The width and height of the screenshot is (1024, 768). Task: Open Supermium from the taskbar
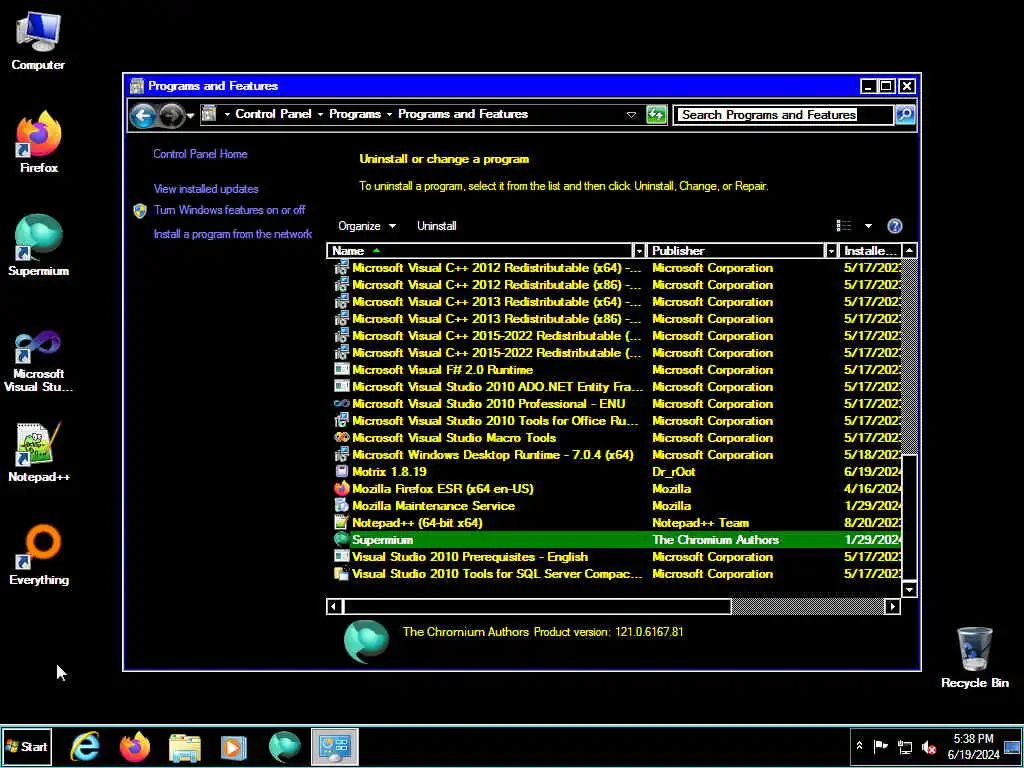[x=284, y=746]
